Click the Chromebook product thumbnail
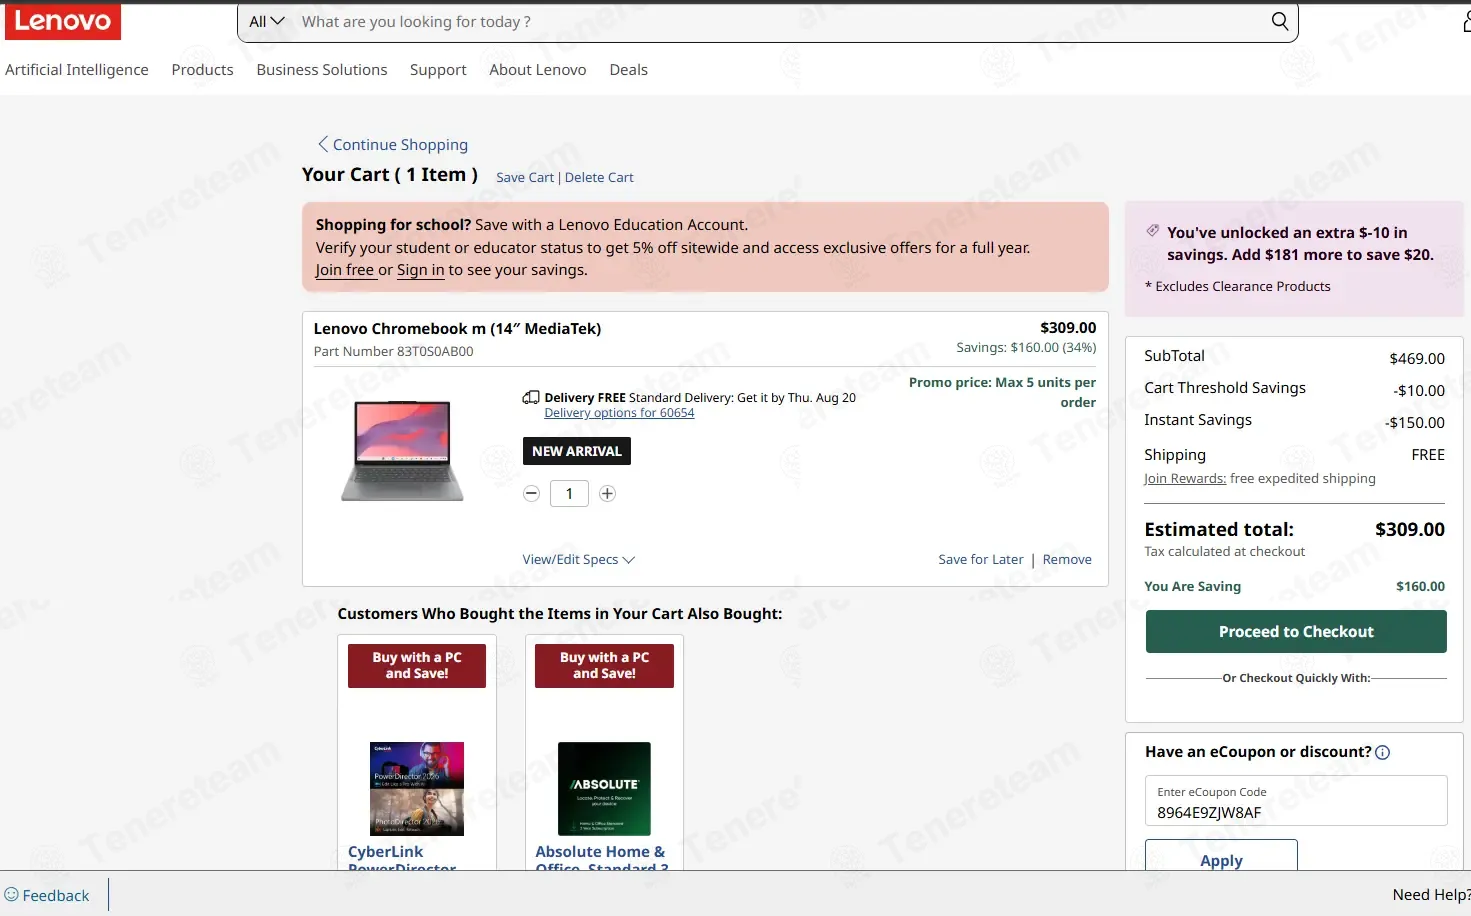The height and width of the screenshot is (916, 1471). click(x=402, y=450)
